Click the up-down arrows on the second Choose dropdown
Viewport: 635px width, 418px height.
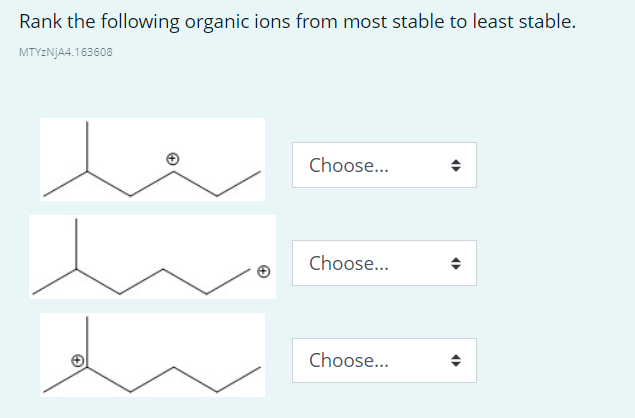(456, 263)
